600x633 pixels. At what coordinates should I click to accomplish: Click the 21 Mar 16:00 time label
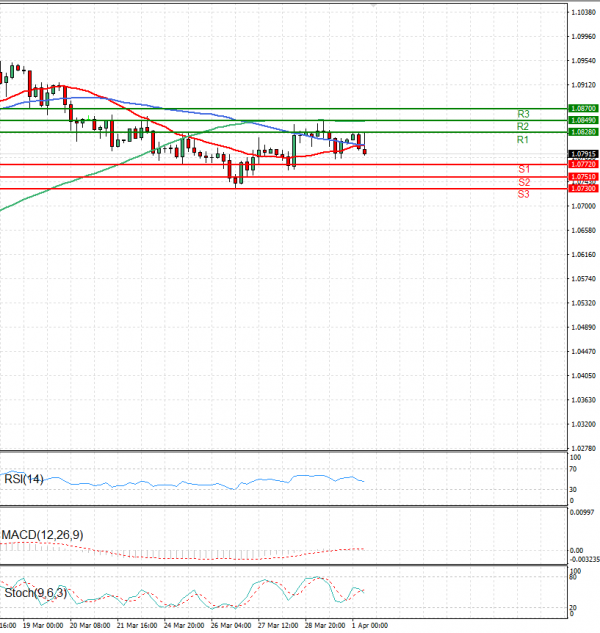137,625
